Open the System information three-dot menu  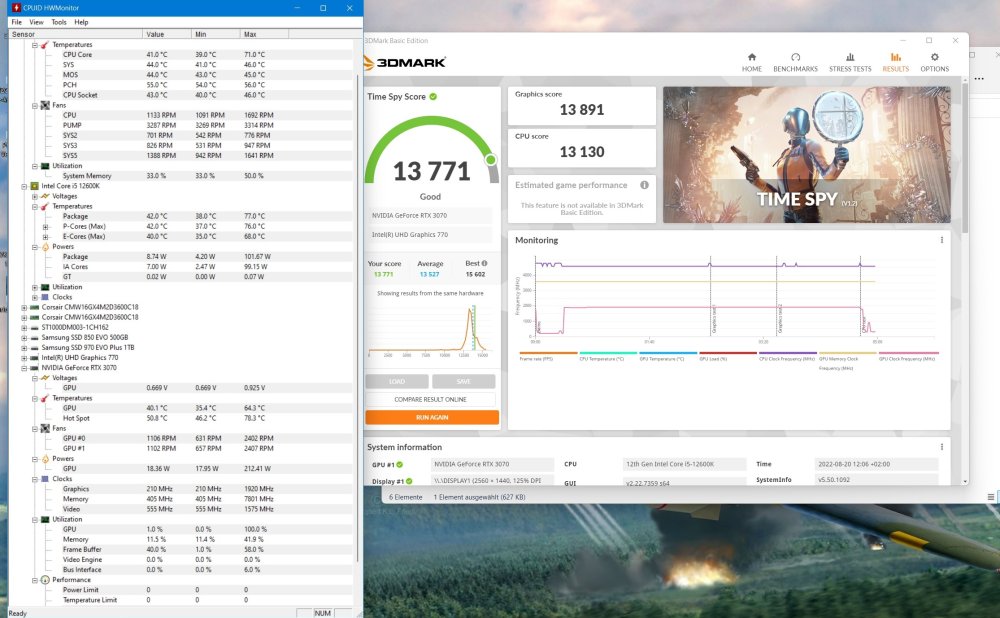coord(941,447)
